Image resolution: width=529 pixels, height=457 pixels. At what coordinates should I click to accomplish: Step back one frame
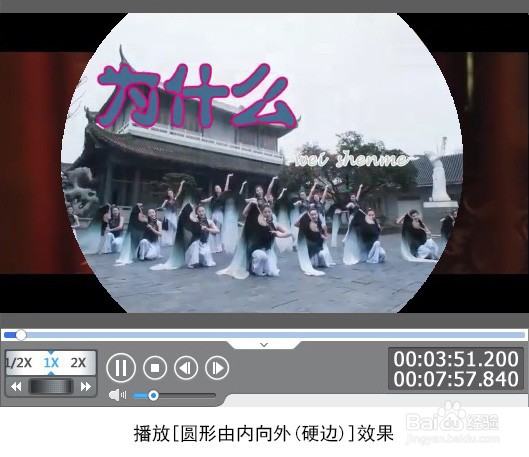pos(186,368)
